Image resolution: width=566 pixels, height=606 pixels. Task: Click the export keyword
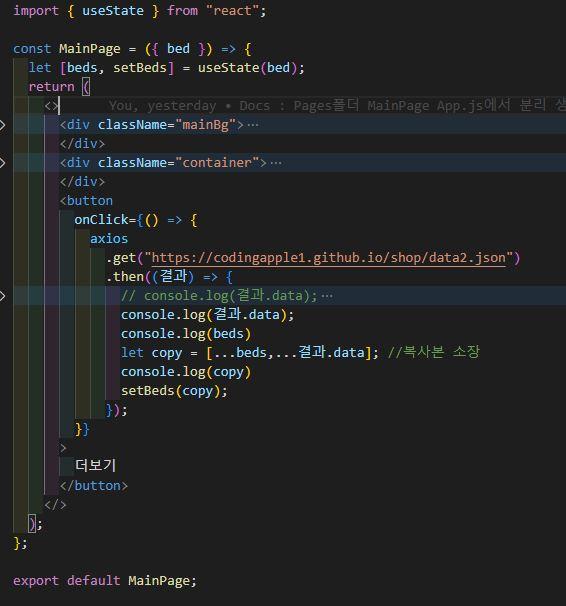(36, 581)
